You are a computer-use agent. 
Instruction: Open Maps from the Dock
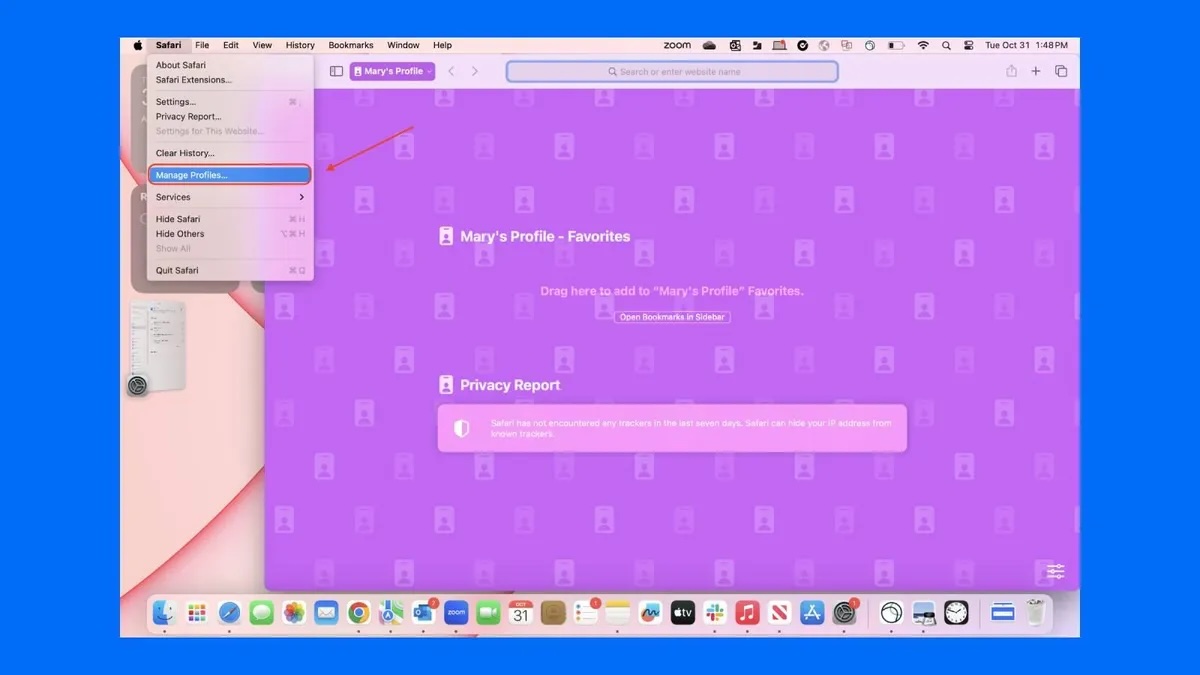tap(391, 613)
